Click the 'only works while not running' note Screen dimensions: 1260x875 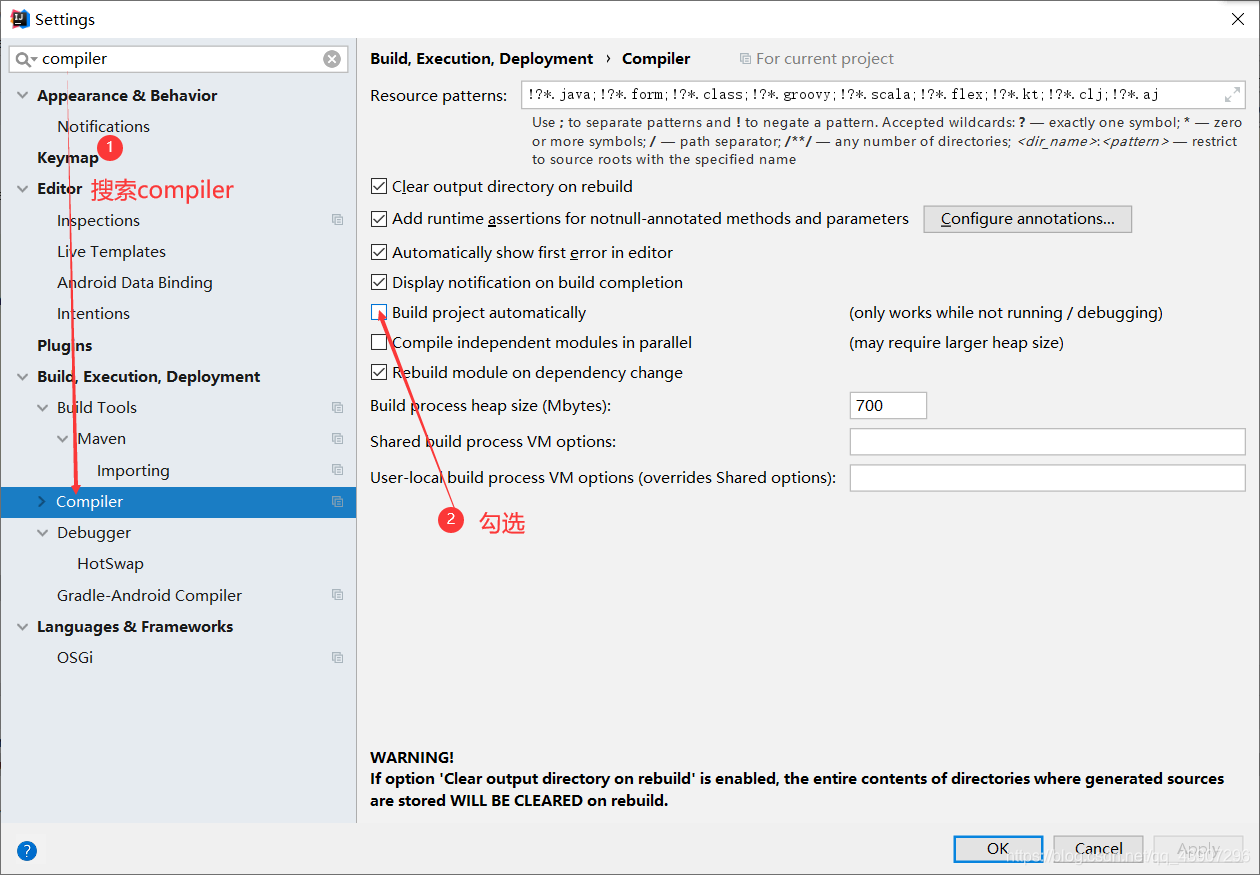(1006, 313)
